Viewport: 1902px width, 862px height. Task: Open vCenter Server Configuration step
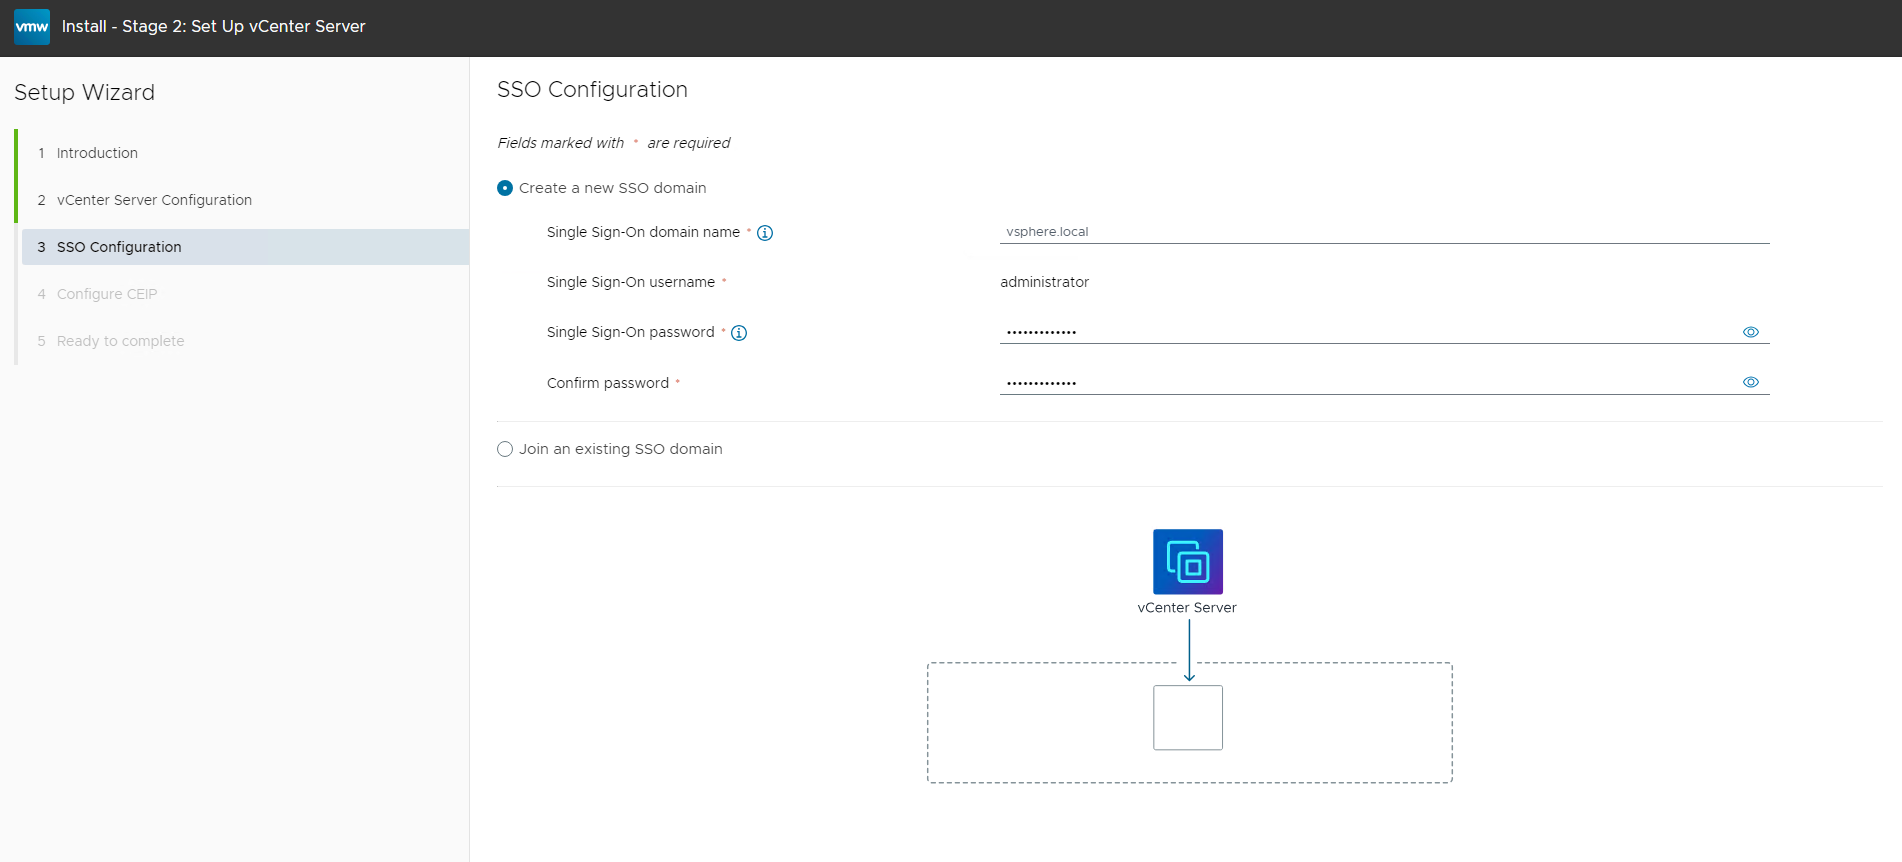click(154, 200)
